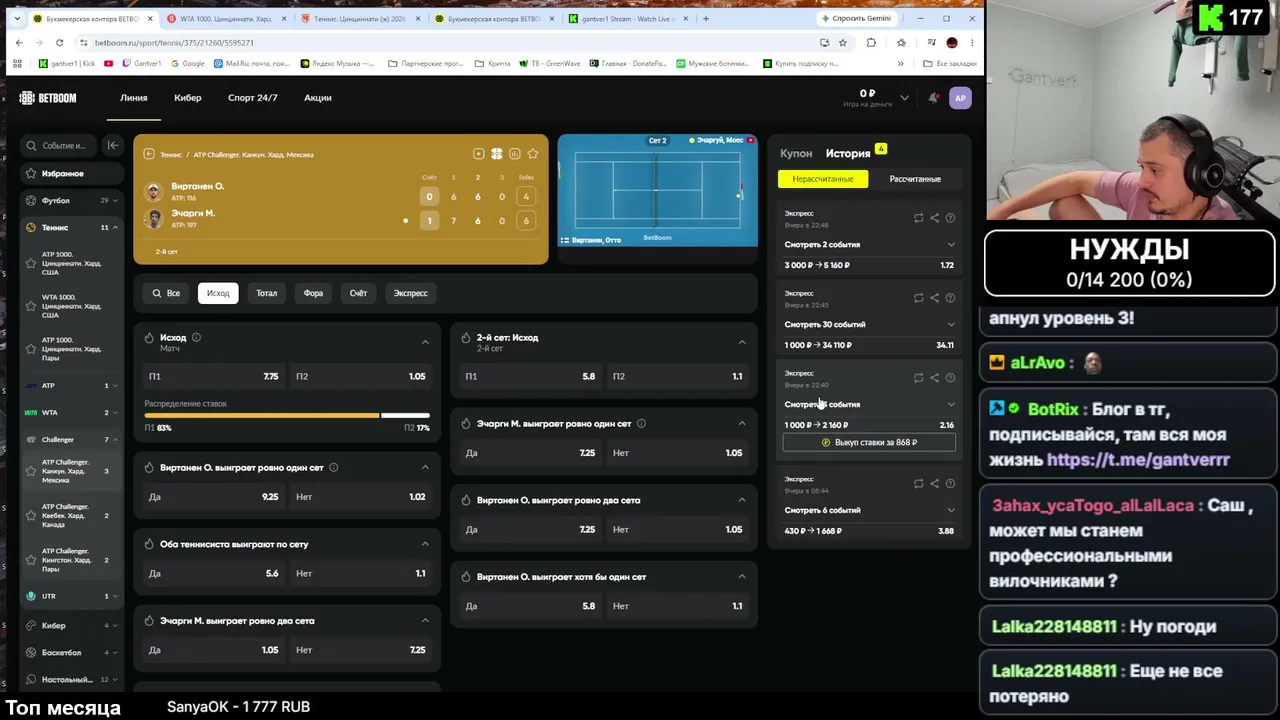
Task: Open the Линия section
Action: point(134,98)
